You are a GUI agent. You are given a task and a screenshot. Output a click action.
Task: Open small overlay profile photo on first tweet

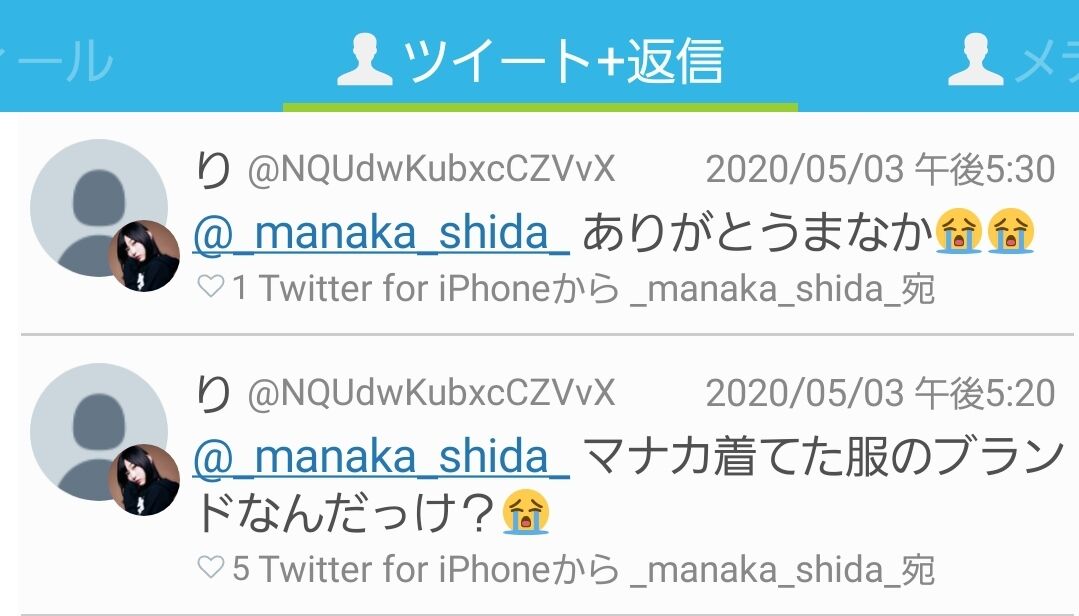144,256
